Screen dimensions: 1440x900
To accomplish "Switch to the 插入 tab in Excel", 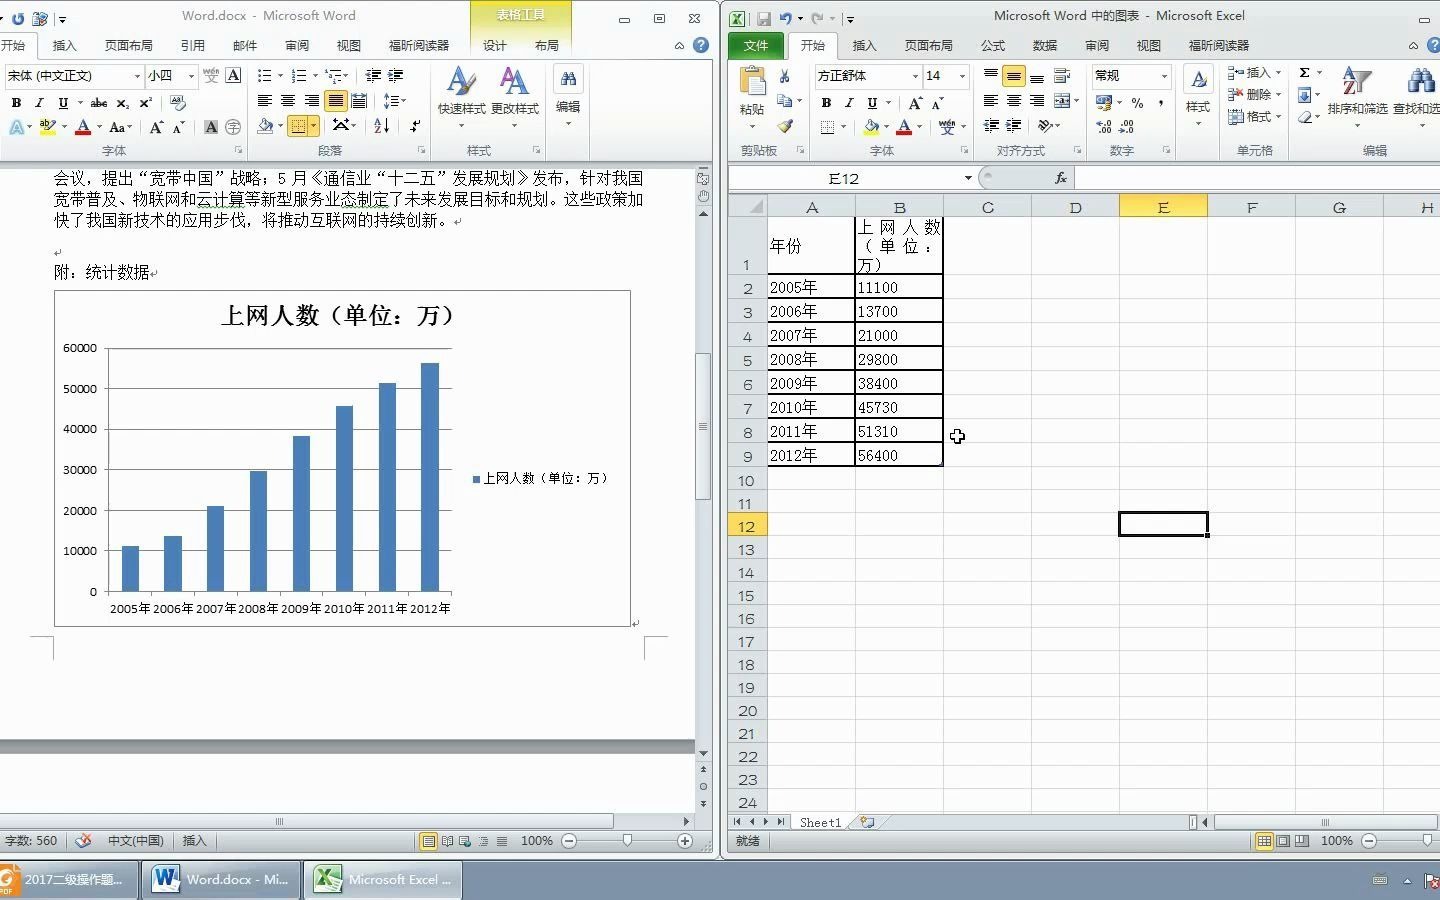I will 864,46.
